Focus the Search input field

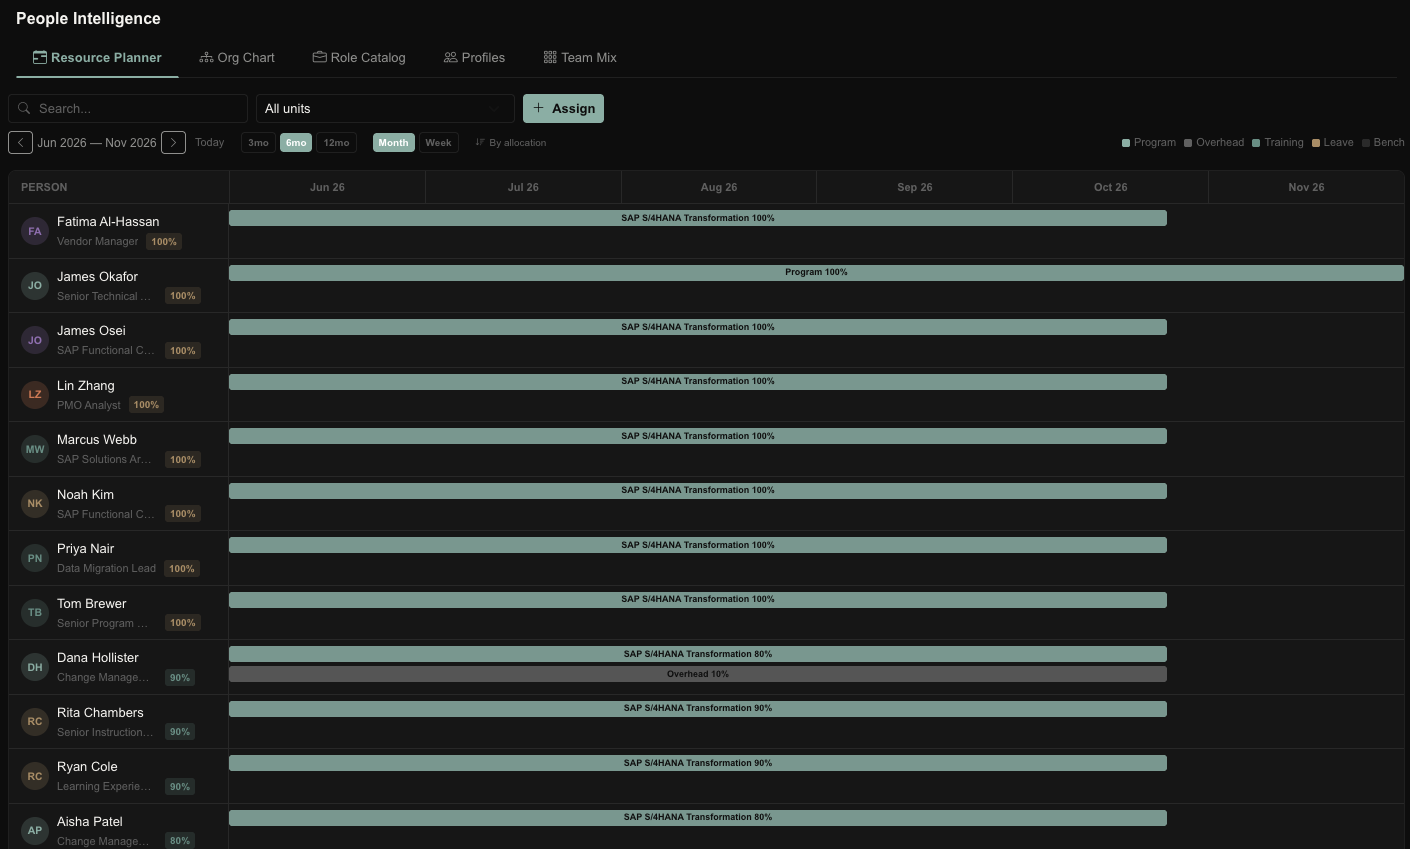pyautogui.click(x=128, y=108)
